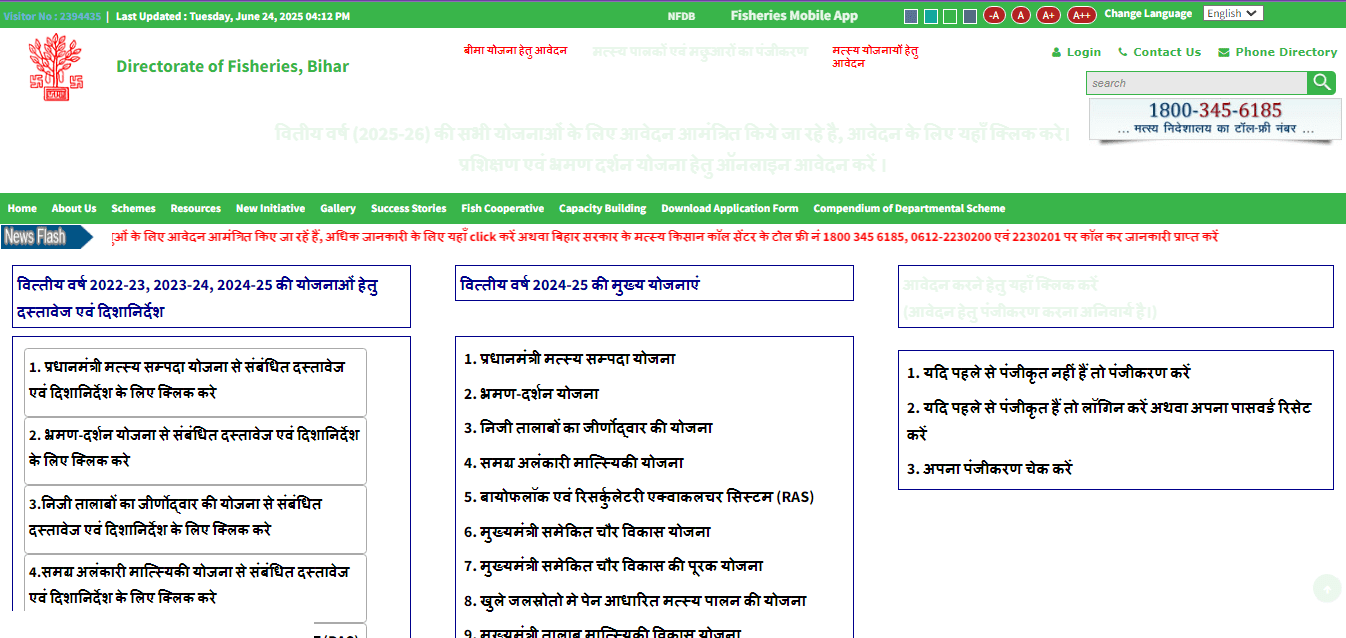Open the NFDB link in top bar

pyautogui.click(x=681, y=16)
